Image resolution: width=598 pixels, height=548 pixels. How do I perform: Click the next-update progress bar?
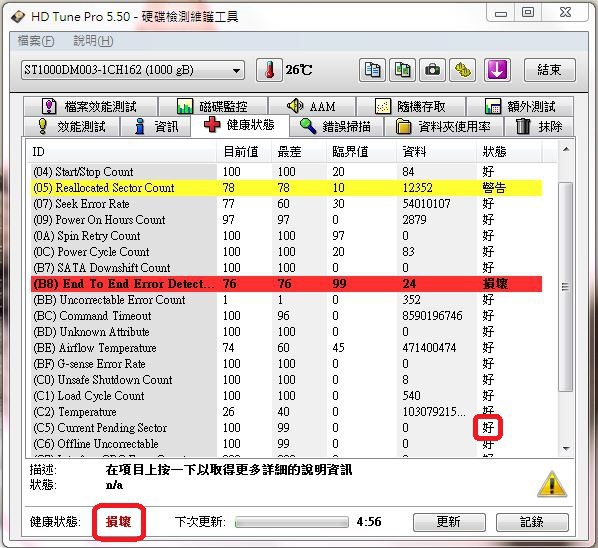pyautogui.click(x=292, y=522)
